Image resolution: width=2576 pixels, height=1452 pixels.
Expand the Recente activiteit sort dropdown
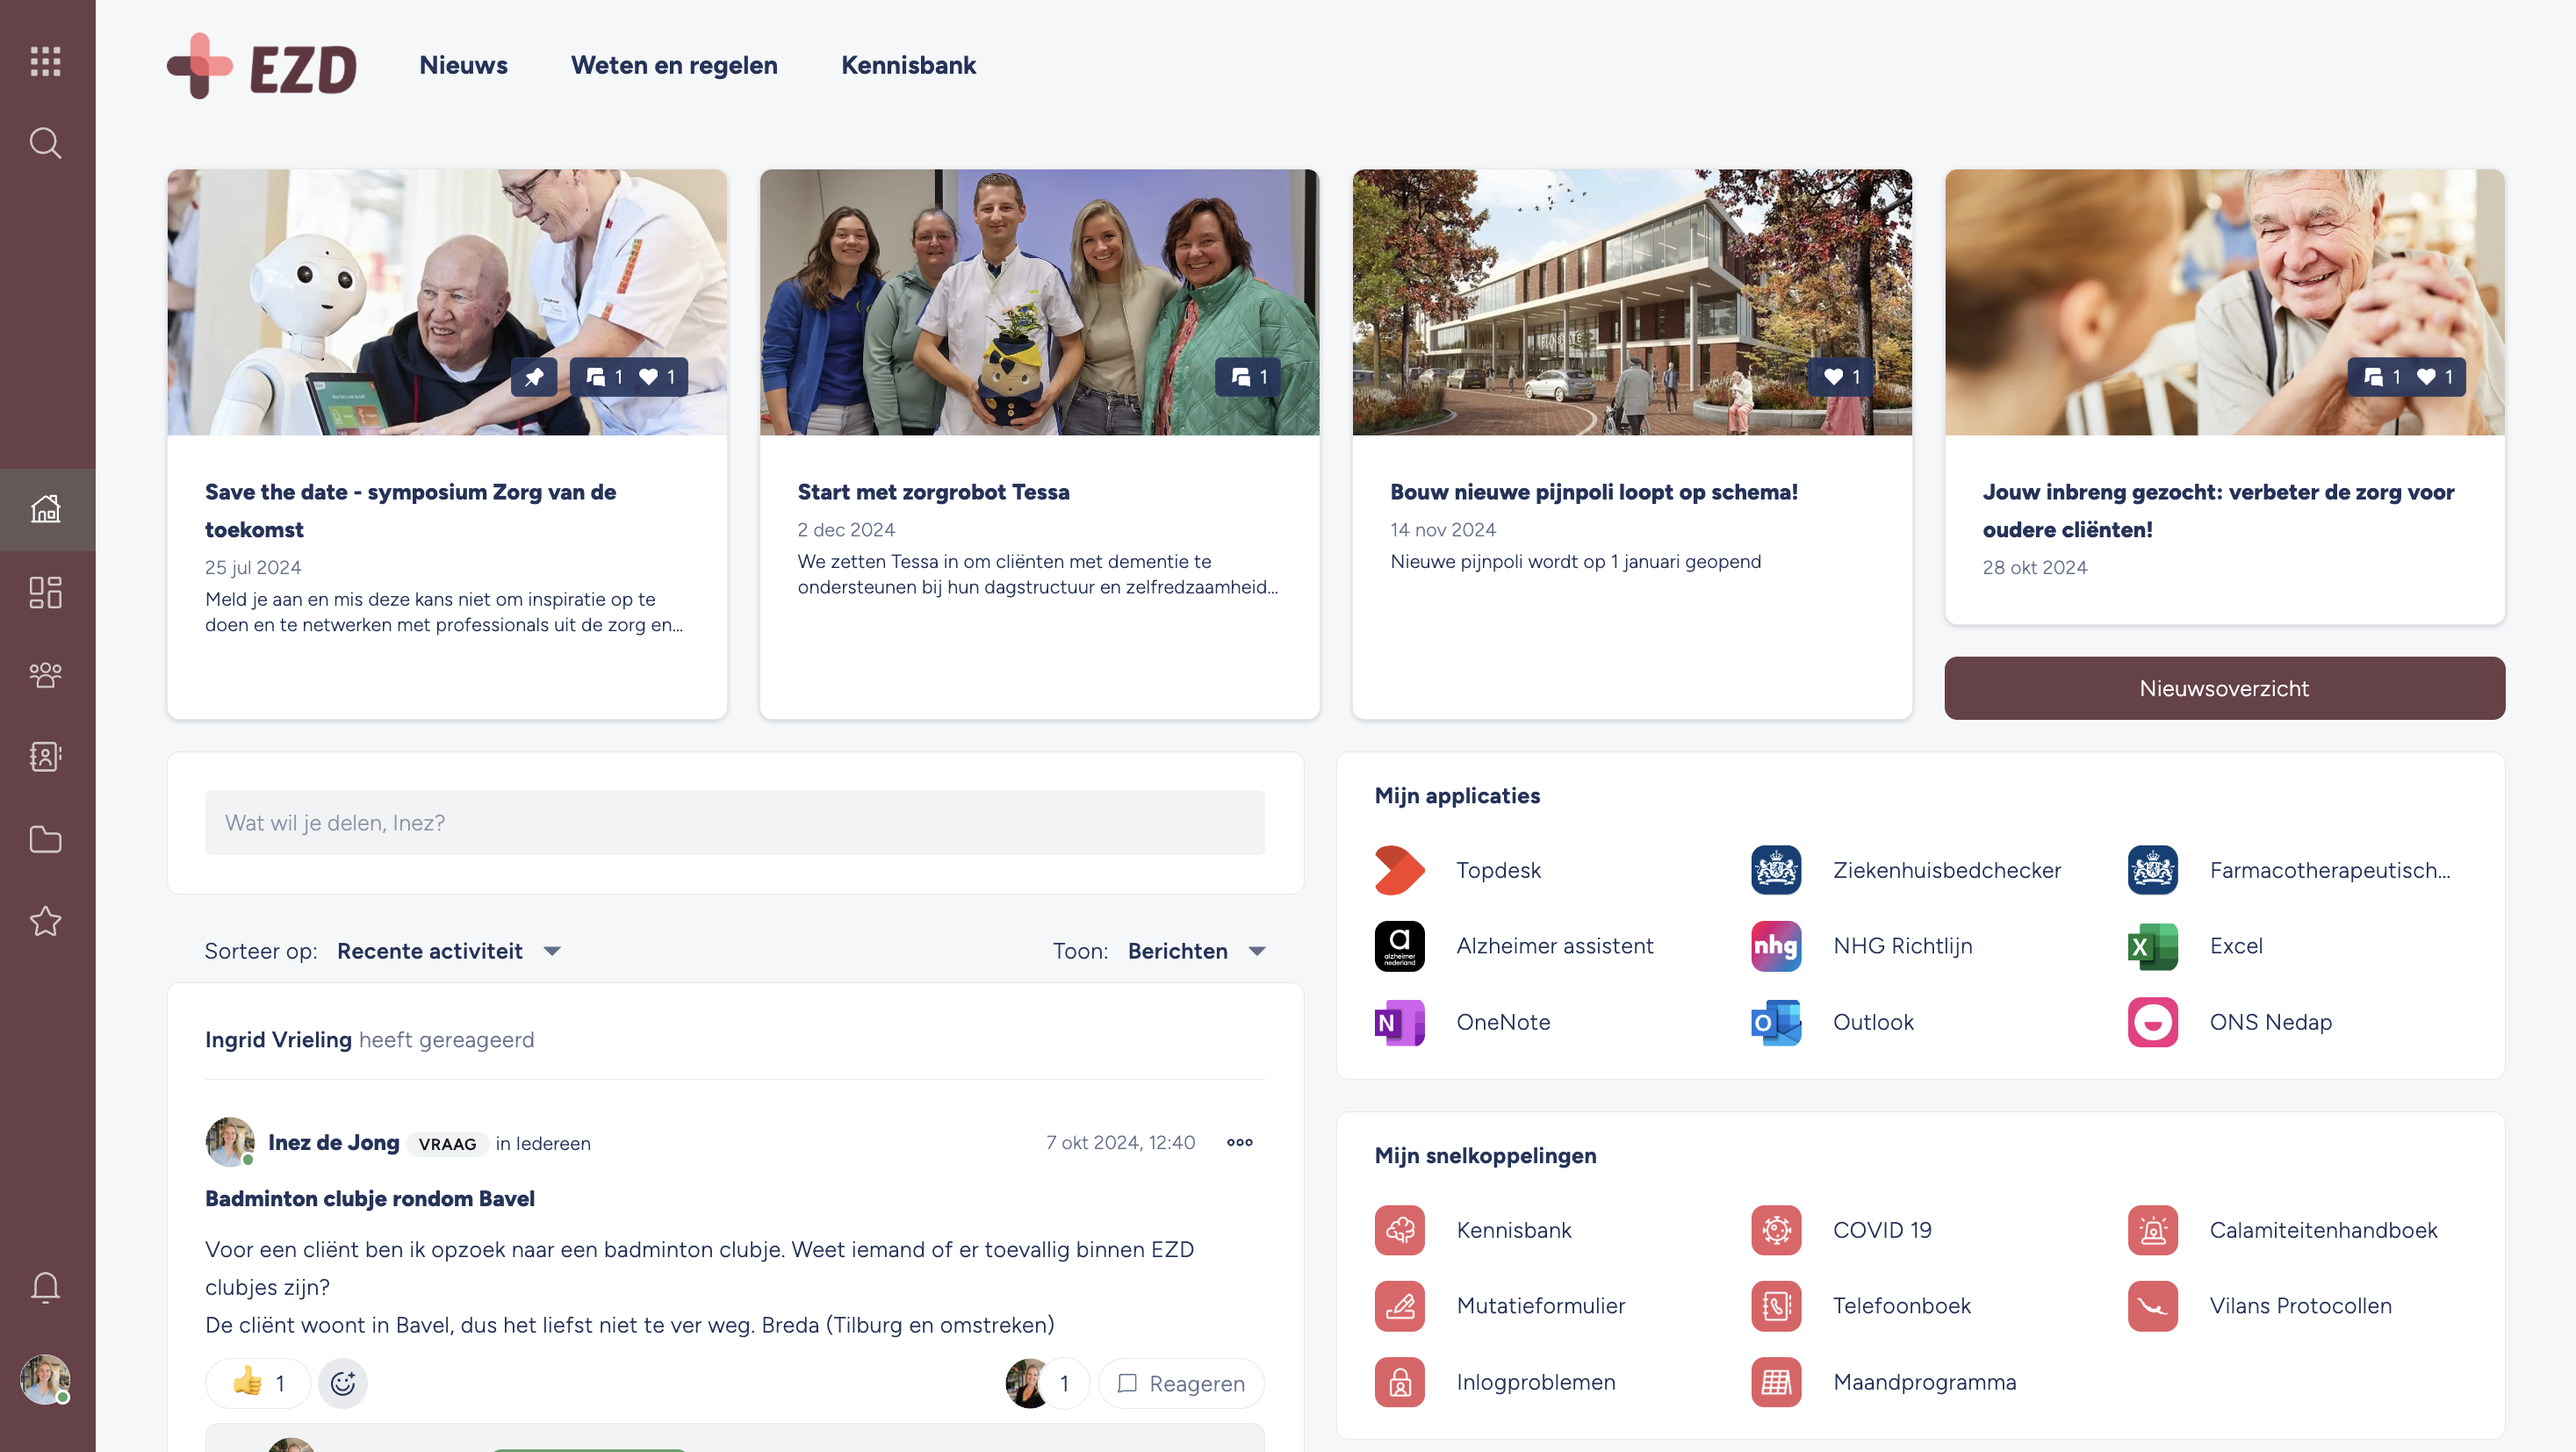coord(449,951)
